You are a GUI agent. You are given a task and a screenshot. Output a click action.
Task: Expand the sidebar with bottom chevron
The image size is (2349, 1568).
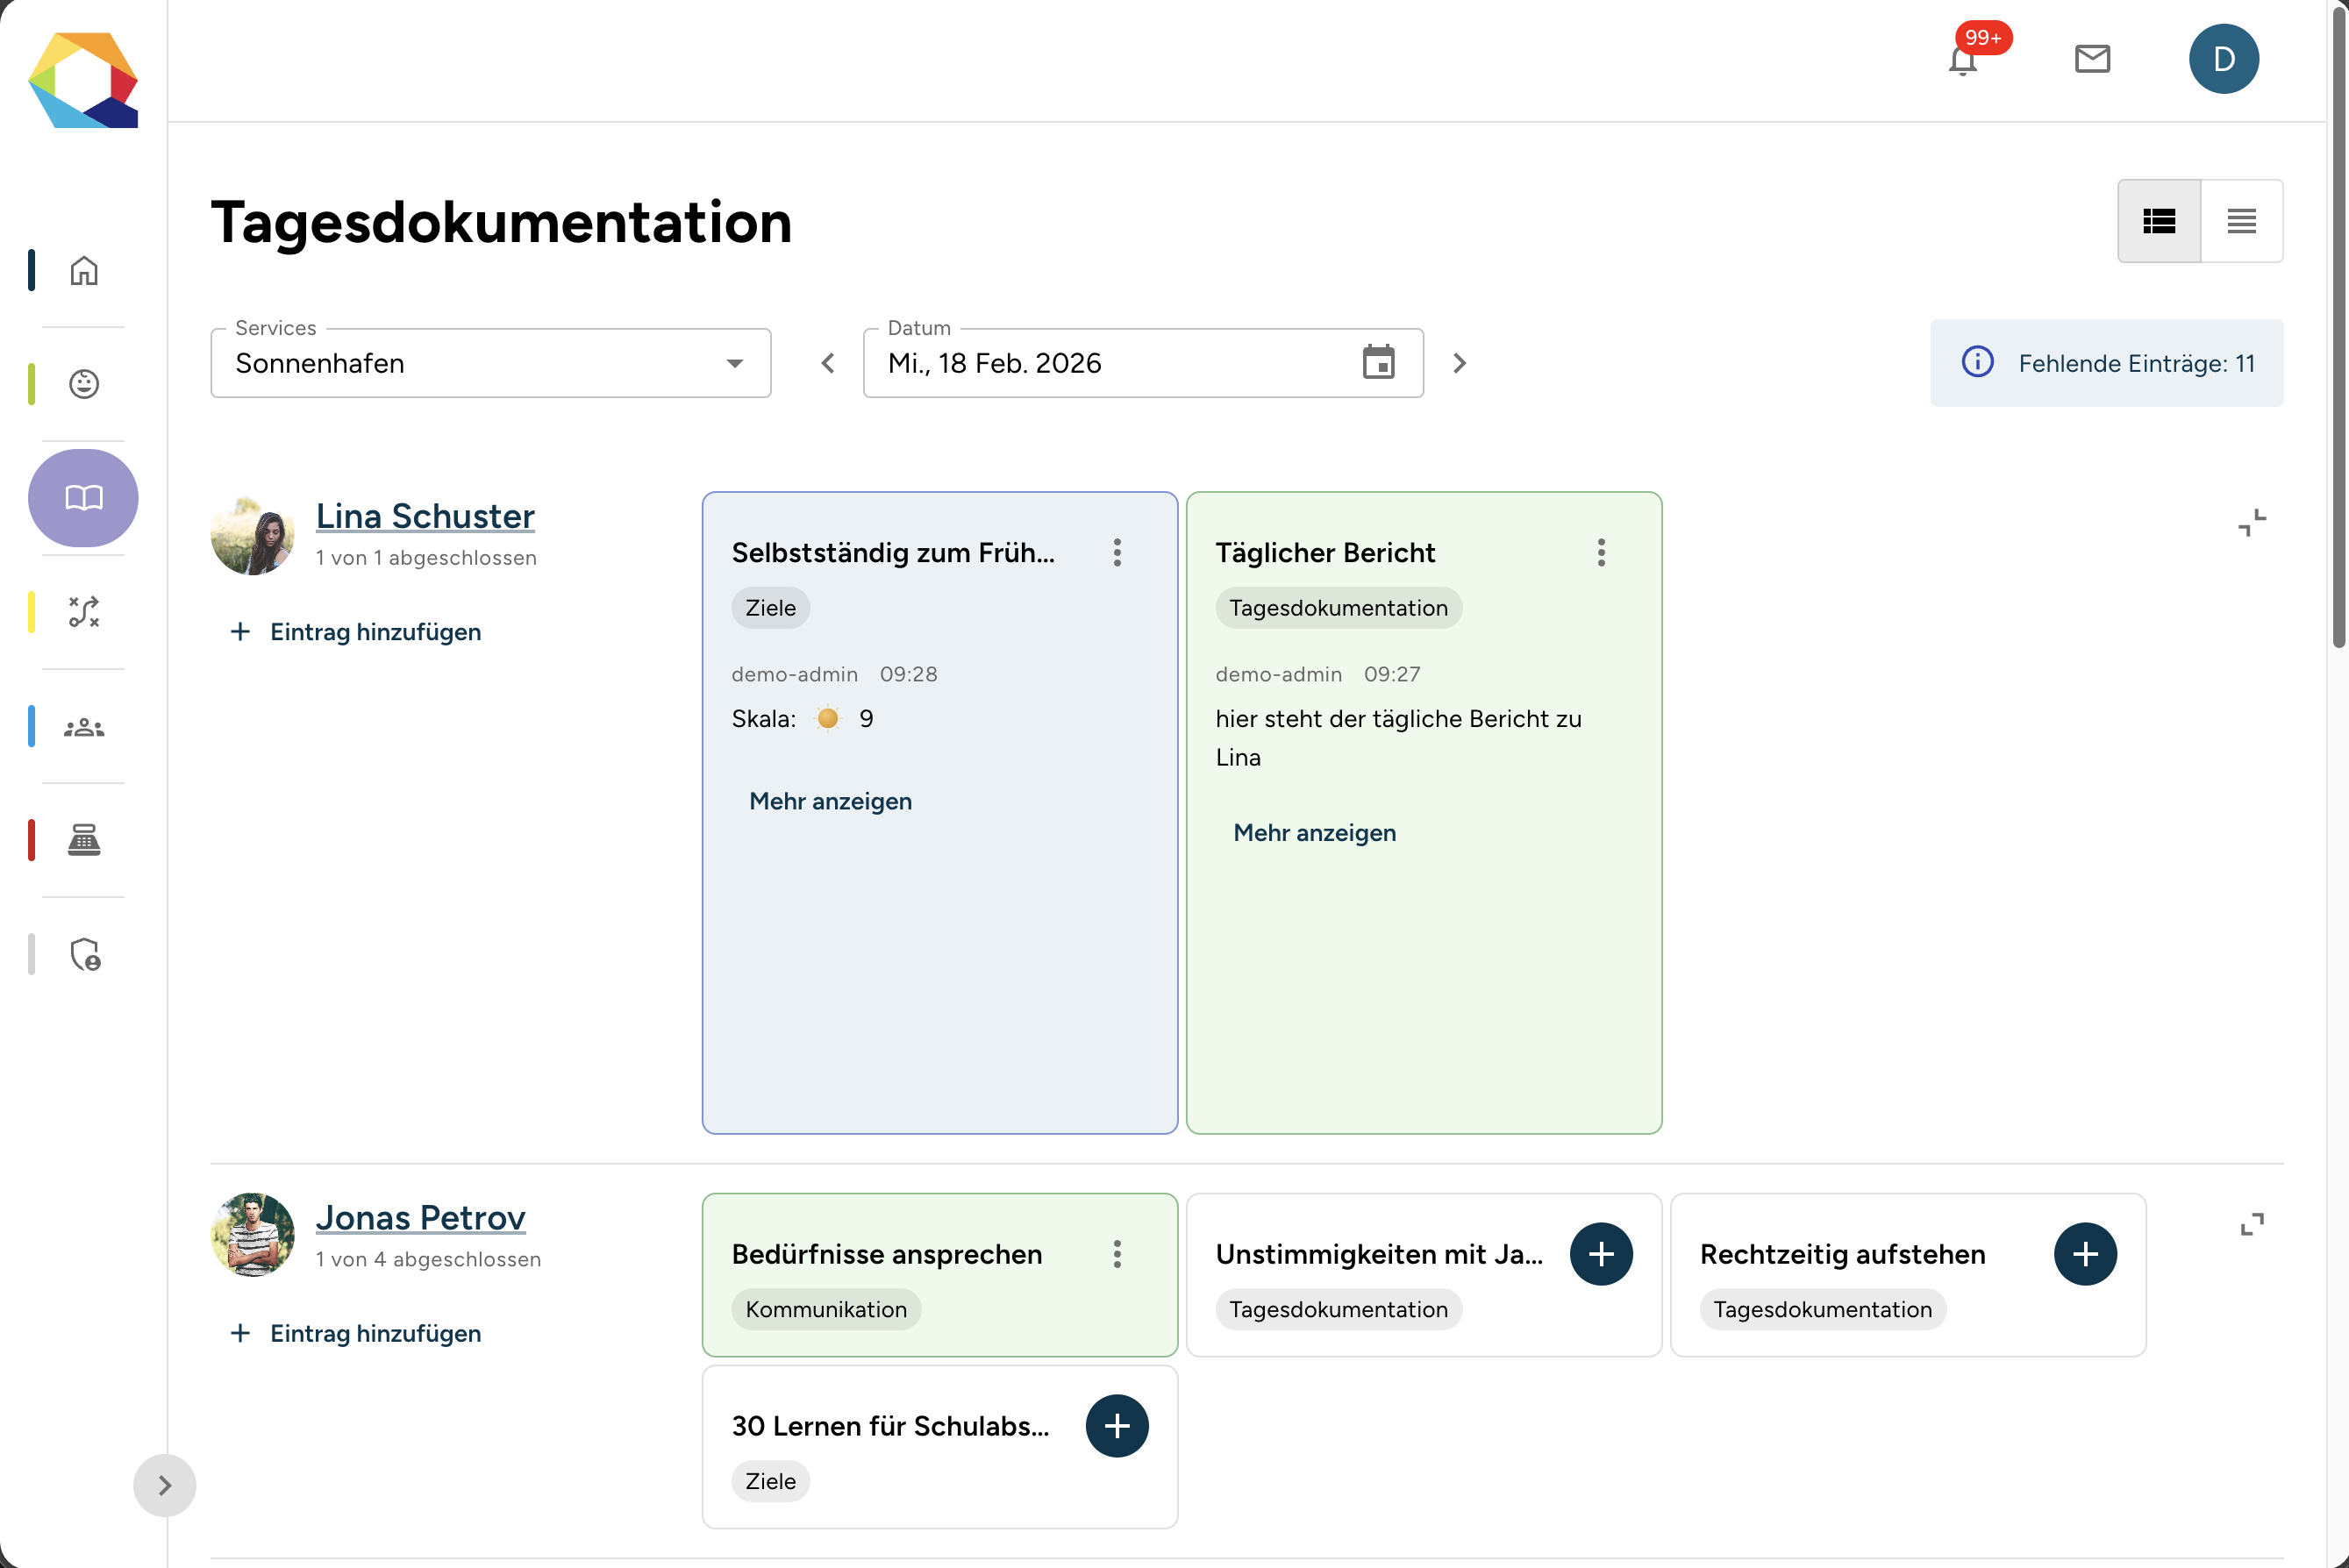click(165, 1485)
